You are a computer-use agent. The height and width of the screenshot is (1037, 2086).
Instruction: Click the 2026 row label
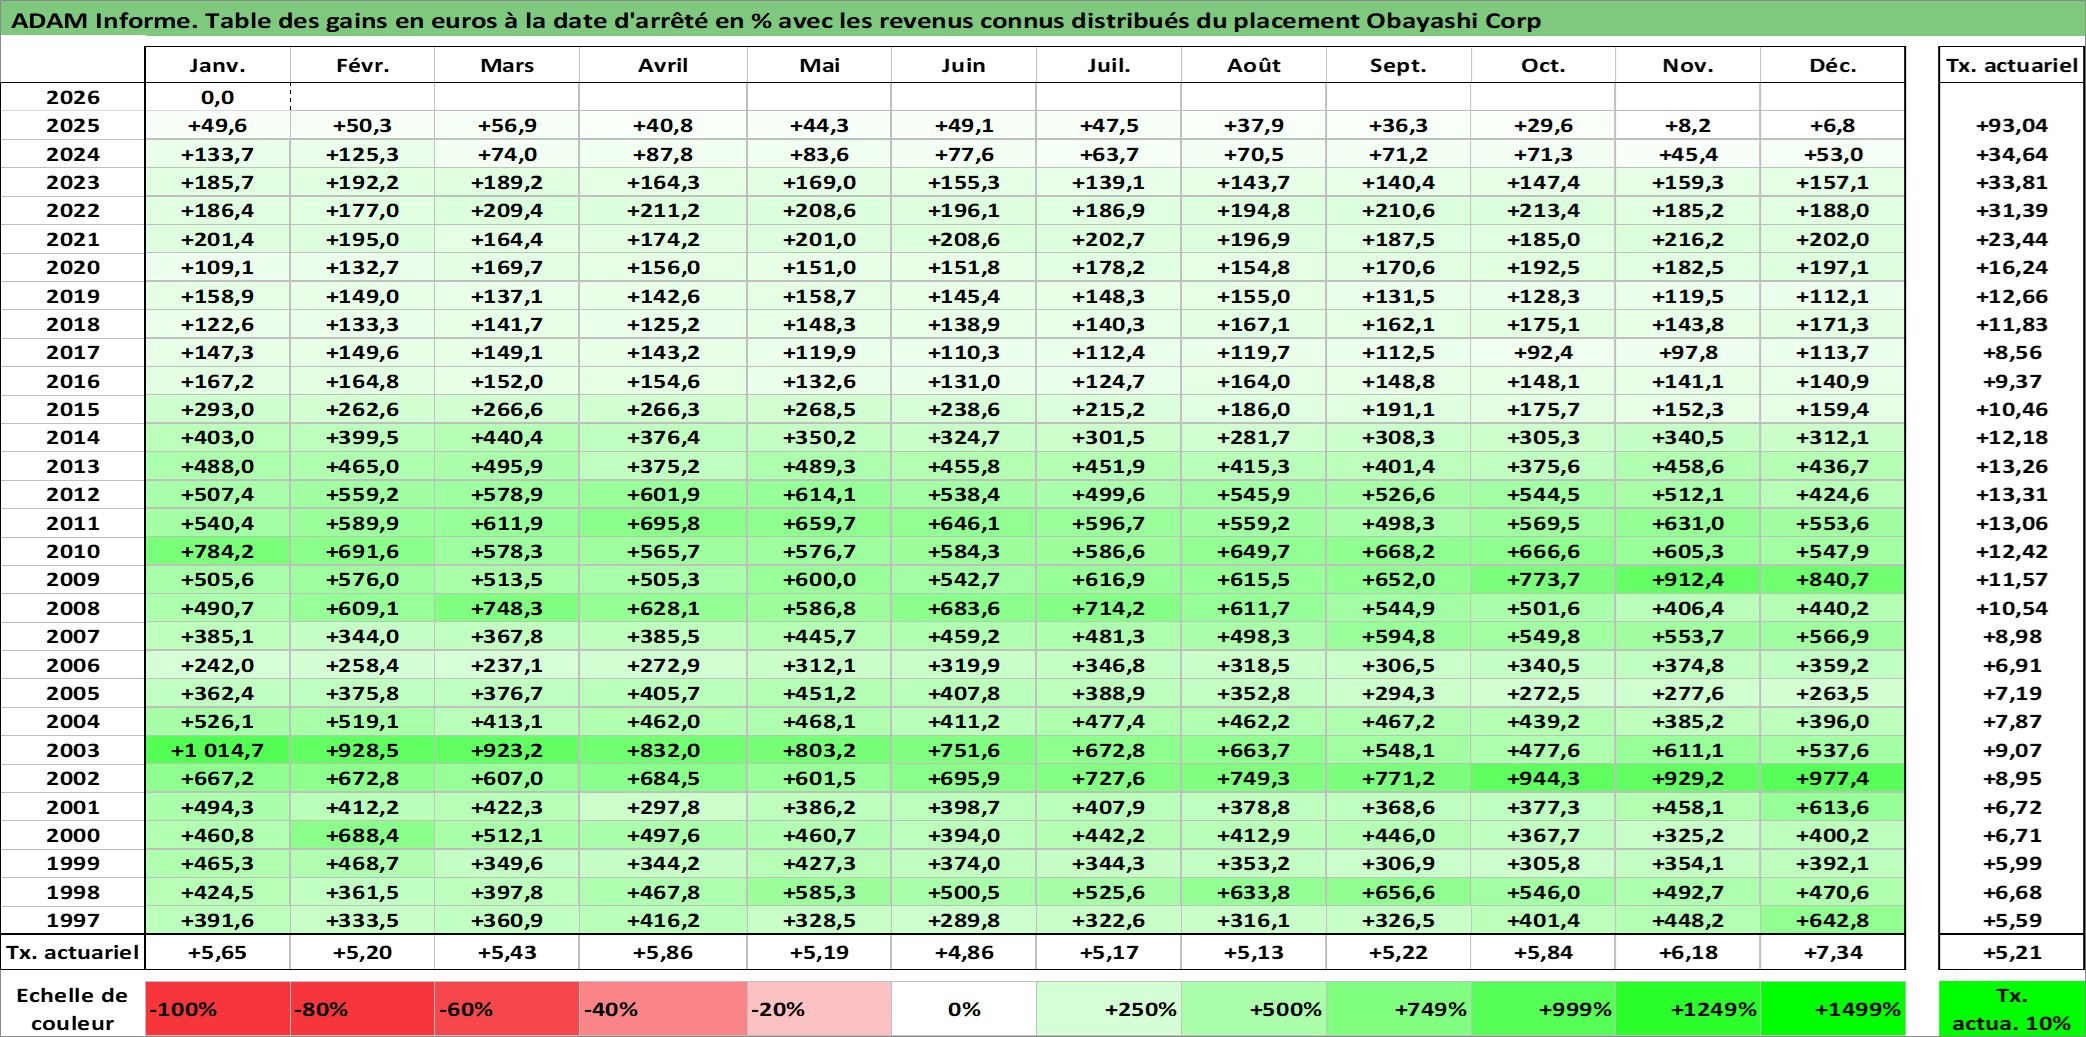(73, 97)
